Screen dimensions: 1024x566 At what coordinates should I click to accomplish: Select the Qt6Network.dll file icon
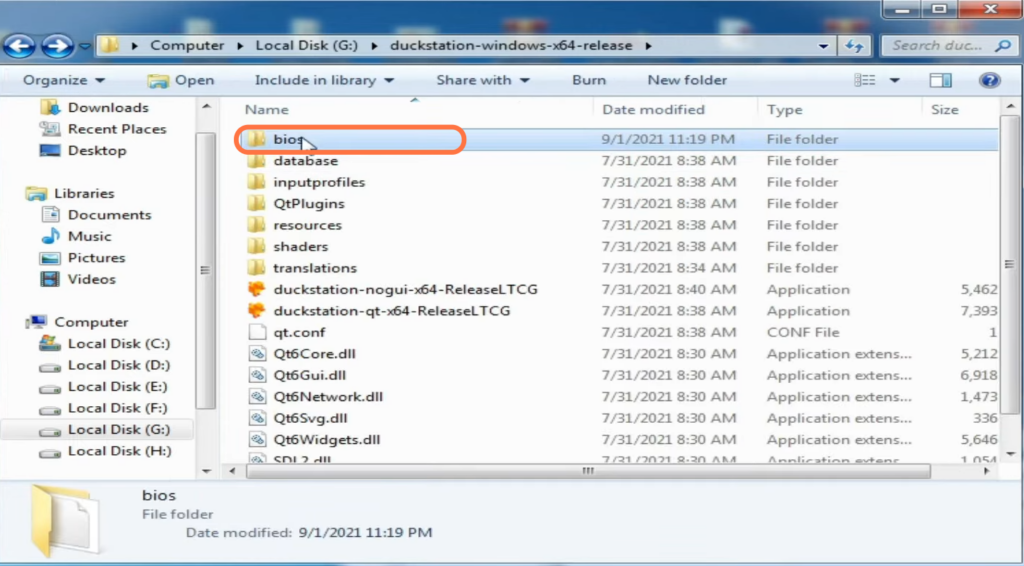point(257,397)
